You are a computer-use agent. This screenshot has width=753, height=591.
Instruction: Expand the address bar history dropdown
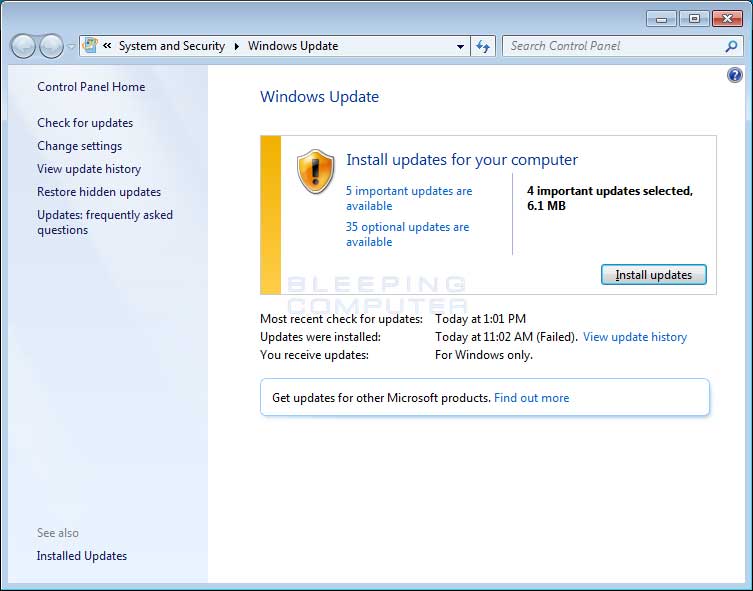(x=460, y=47)
